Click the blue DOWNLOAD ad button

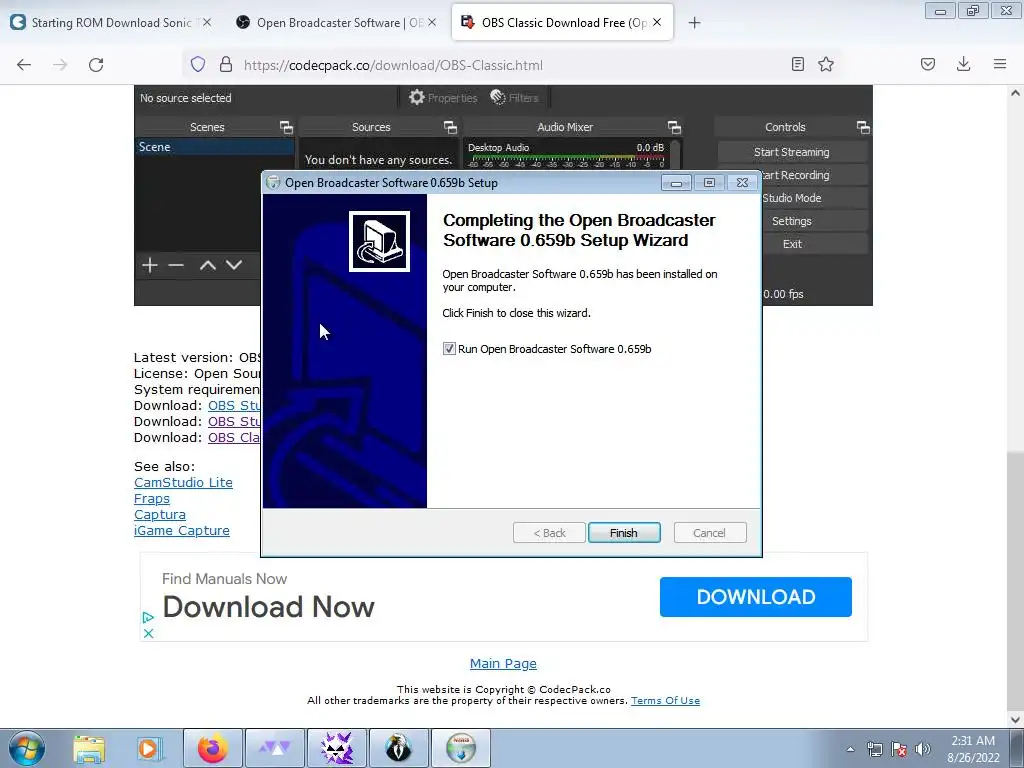coord(756,597)
